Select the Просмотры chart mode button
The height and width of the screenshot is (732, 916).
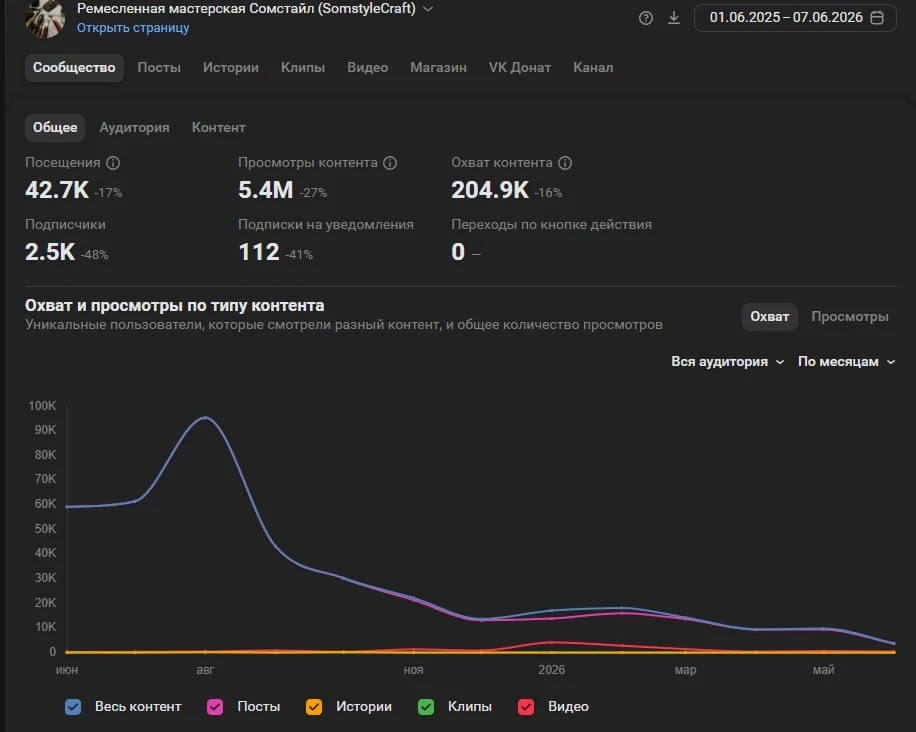(x=849, y=317)
